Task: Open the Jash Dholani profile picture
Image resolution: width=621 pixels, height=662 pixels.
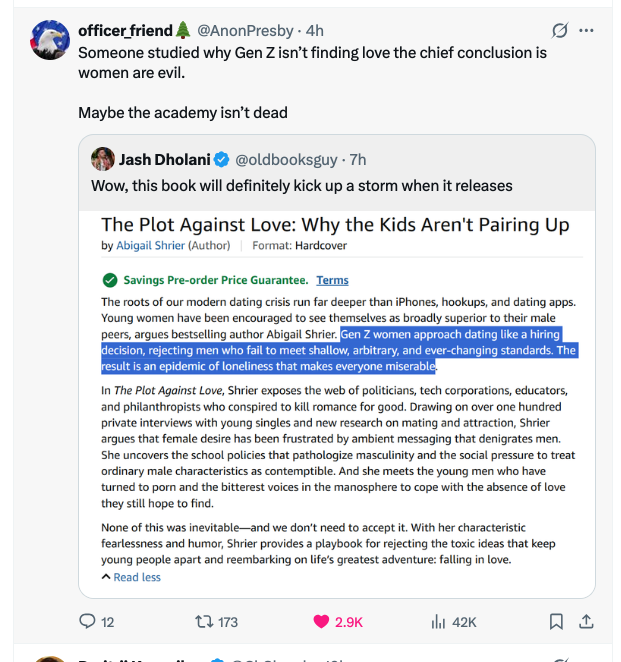Action: (103, 159)
